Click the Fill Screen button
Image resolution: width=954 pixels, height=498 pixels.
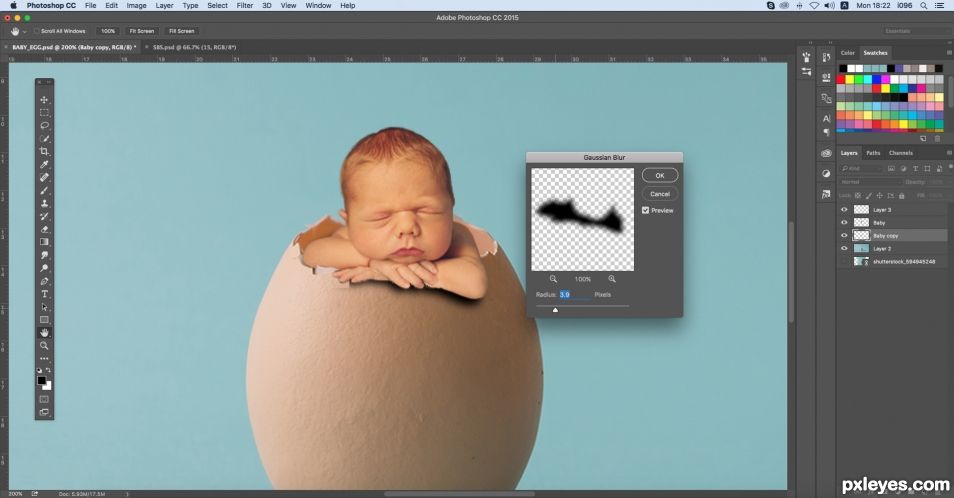(181, 31)
